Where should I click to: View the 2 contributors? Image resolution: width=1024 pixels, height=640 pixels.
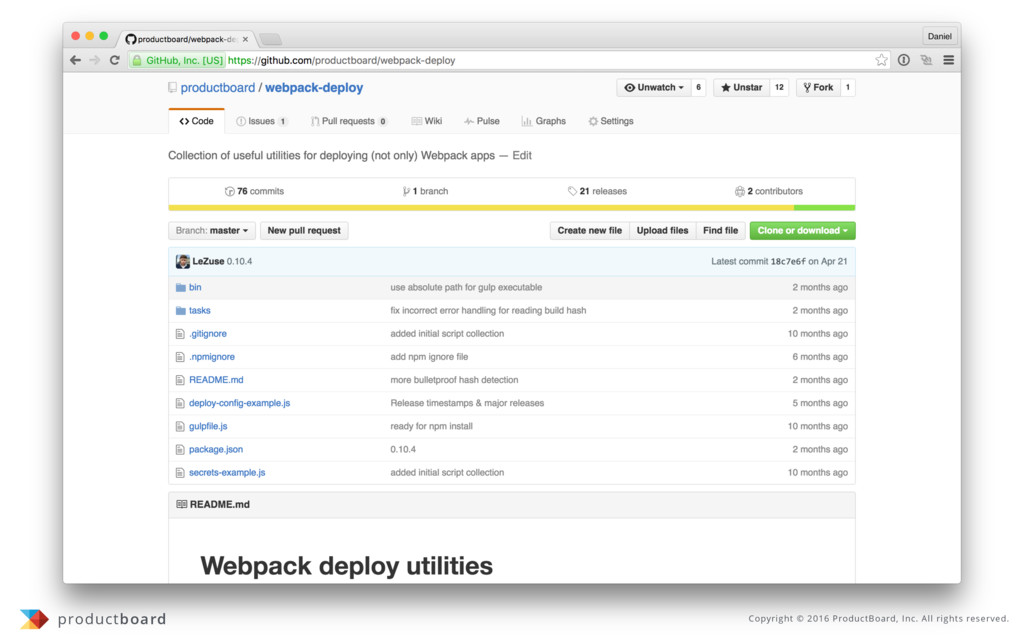[x=769, y=191]
